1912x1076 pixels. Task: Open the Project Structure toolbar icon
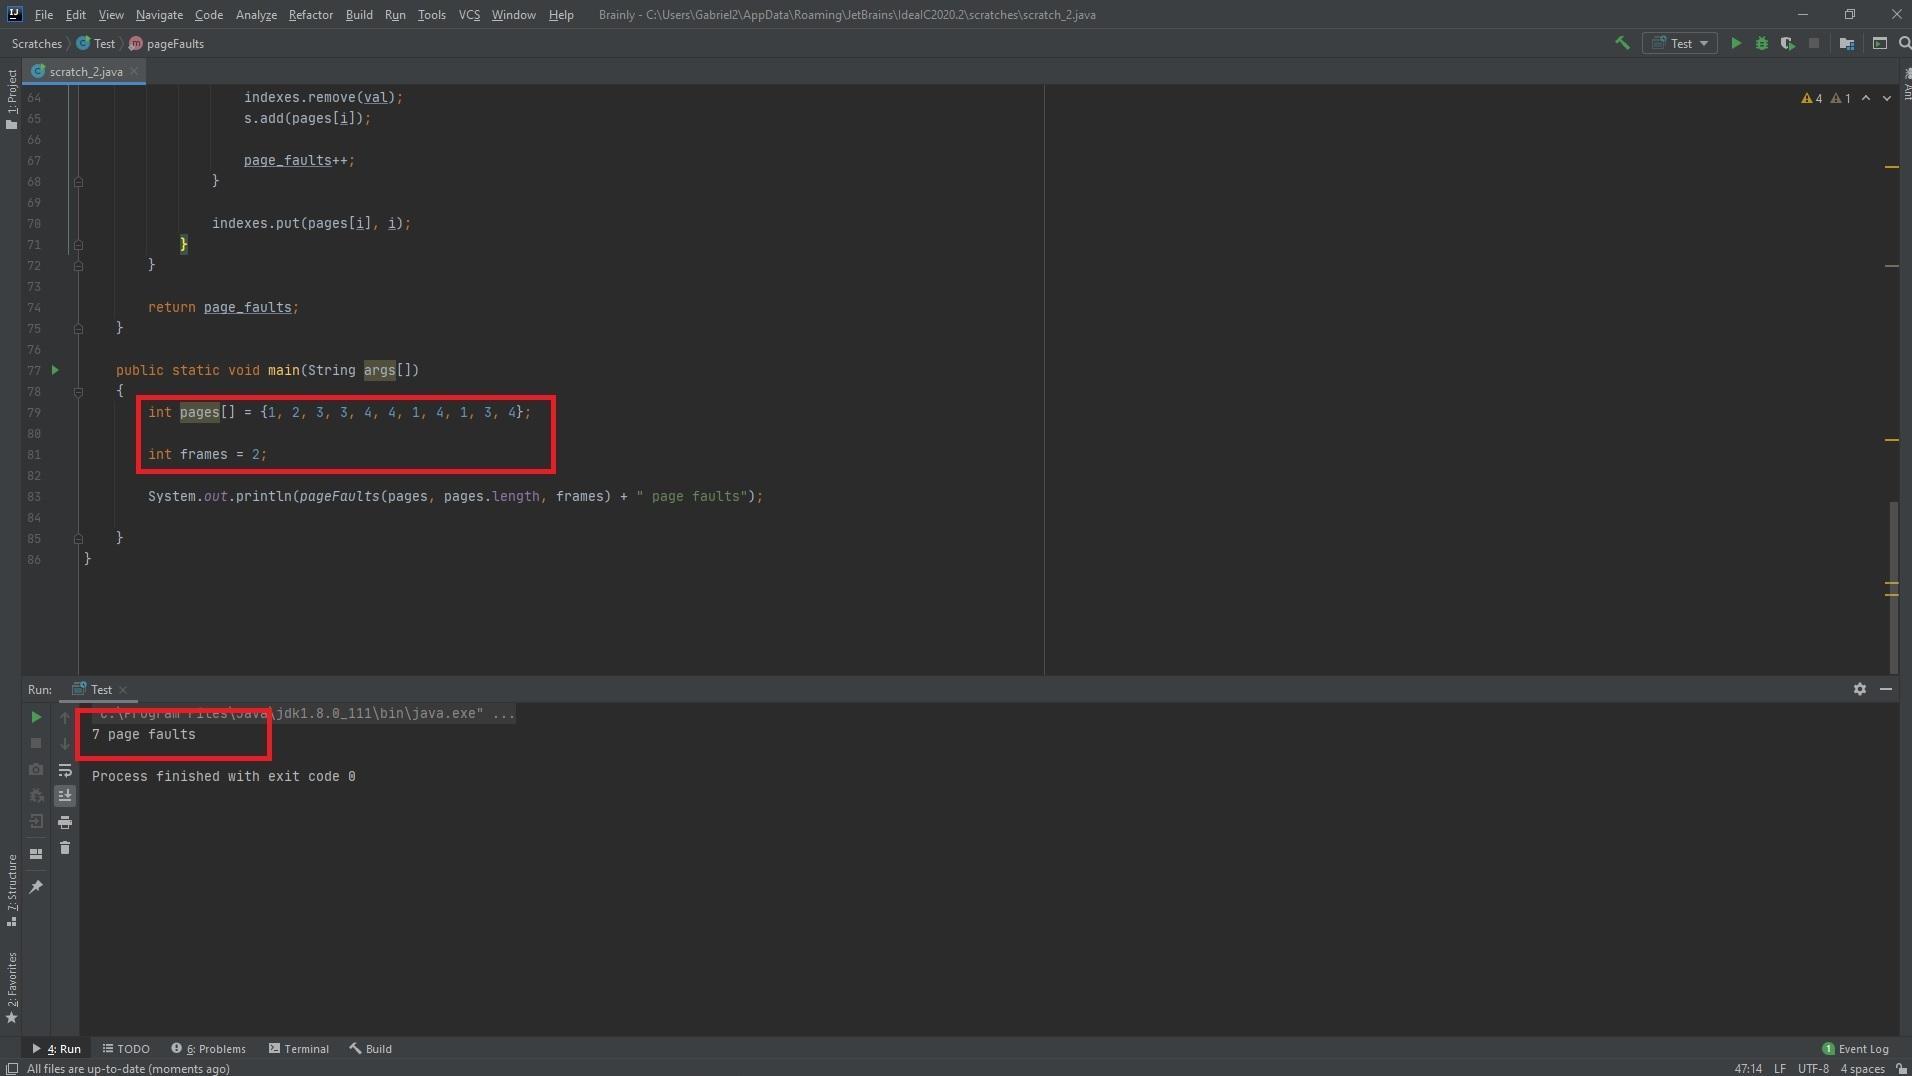[1846, 43]
